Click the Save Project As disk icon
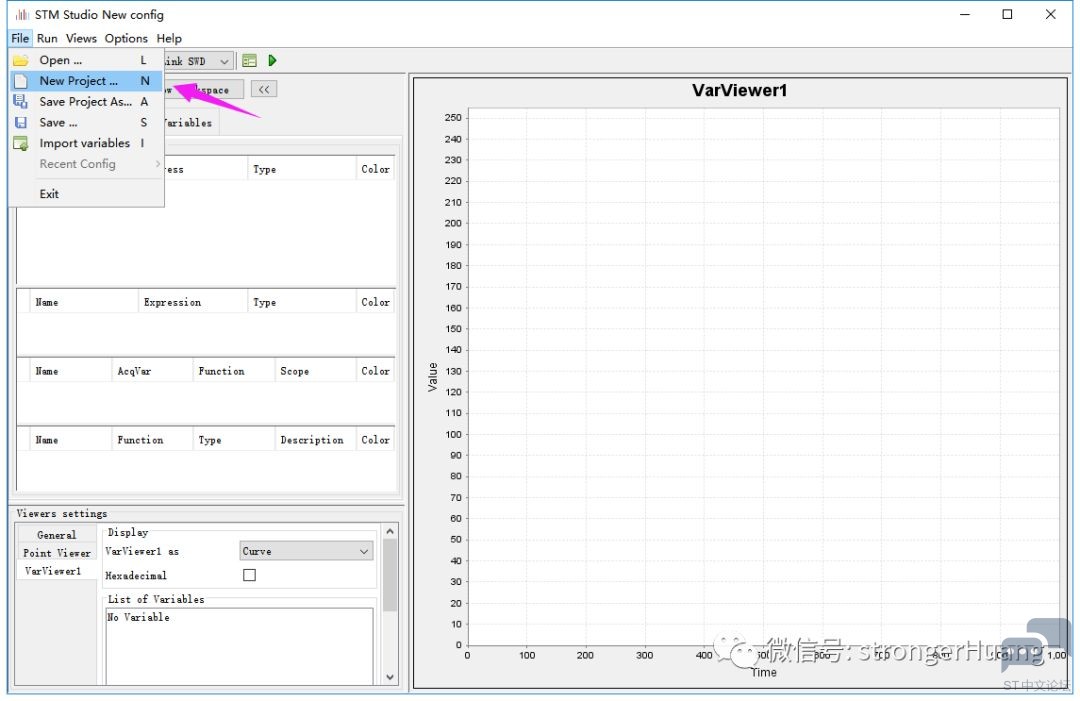Image resolution: width=1080 pixels, height=701 pixels. (x=20, y=102)
